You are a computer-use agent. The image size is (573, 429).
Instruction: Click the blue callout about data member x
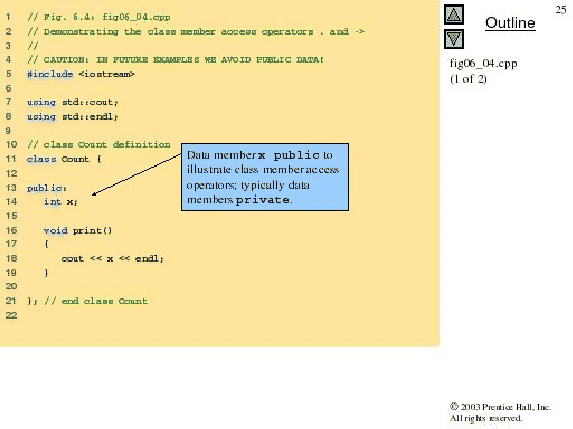pos(265,177)
